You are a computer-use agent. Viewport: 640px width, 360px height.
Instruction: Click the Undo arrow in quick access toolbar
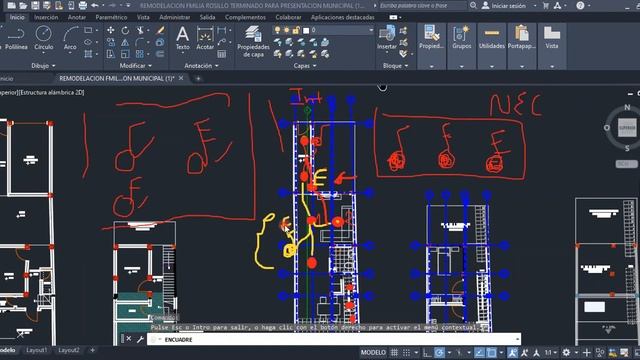[95, 5]
